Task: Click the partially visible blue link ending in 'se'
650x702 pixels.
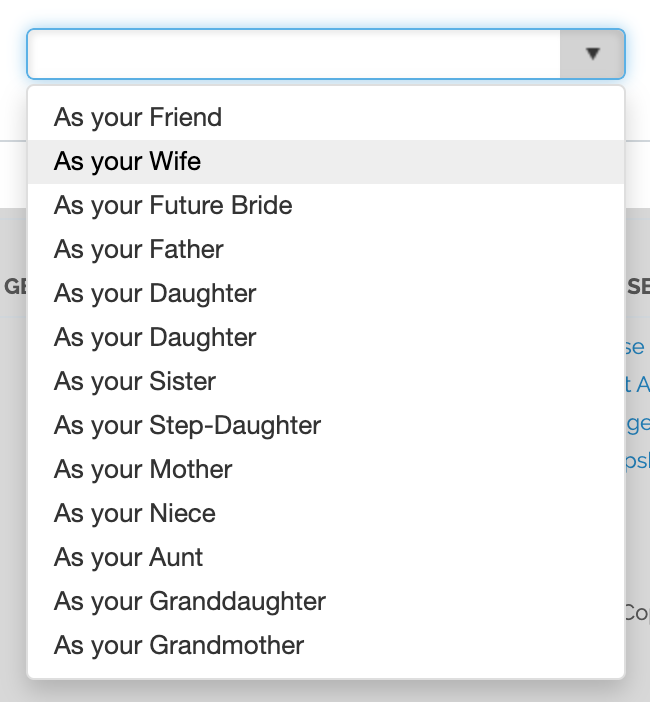Action: [x=636, y=348]
